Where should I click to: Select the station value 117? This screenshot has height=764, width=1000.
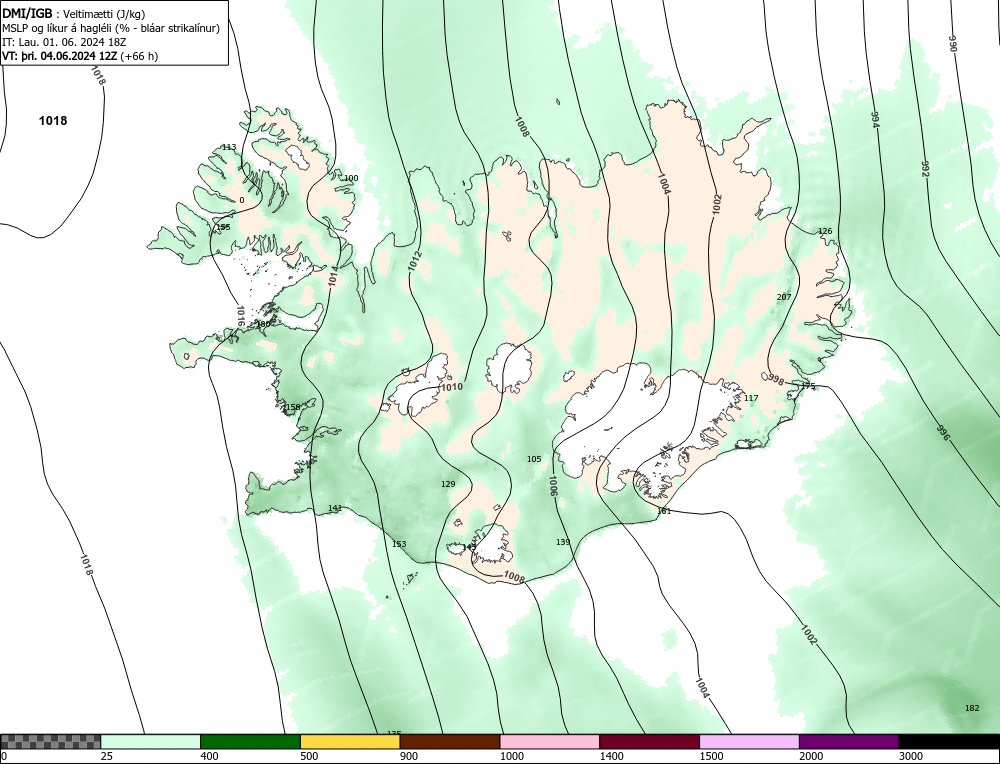[751, 398]
